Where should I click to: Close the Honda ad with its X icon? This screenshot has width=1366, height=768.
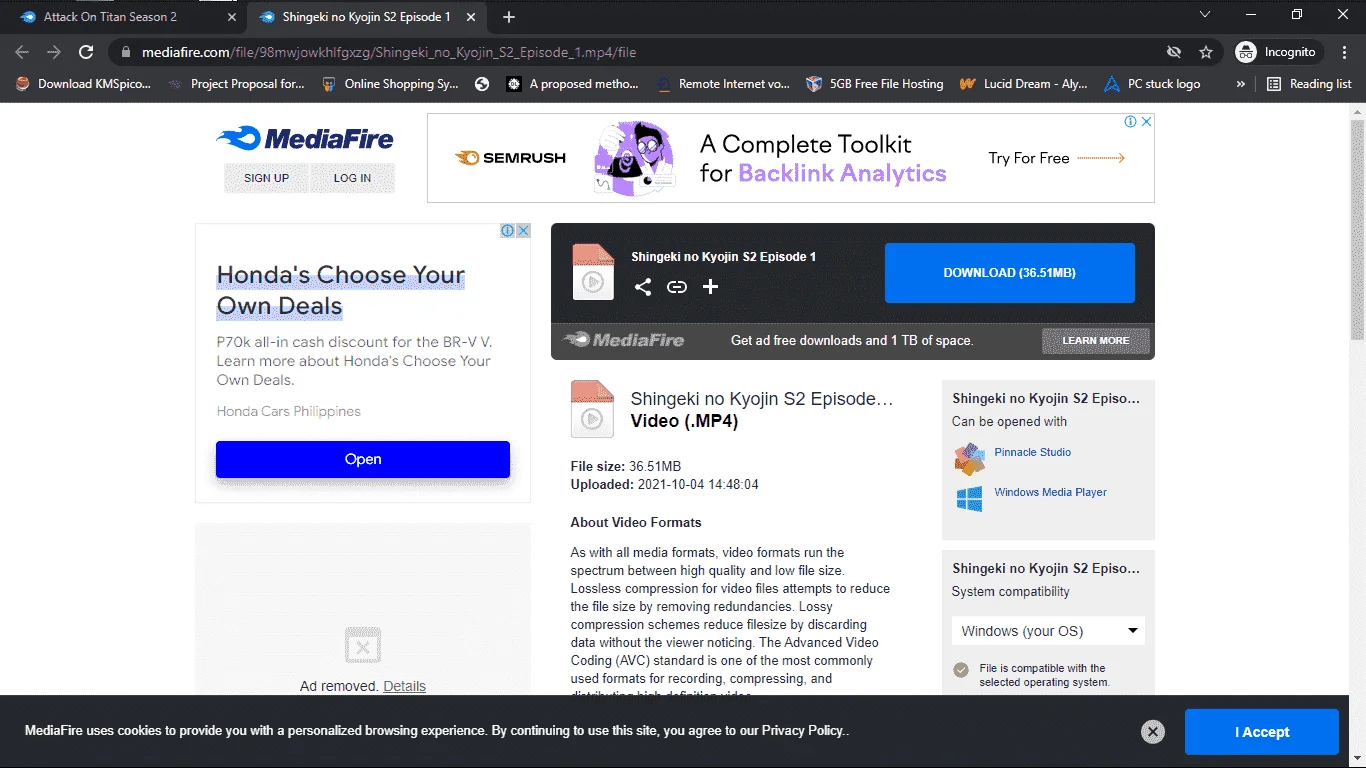click(523, 231)
